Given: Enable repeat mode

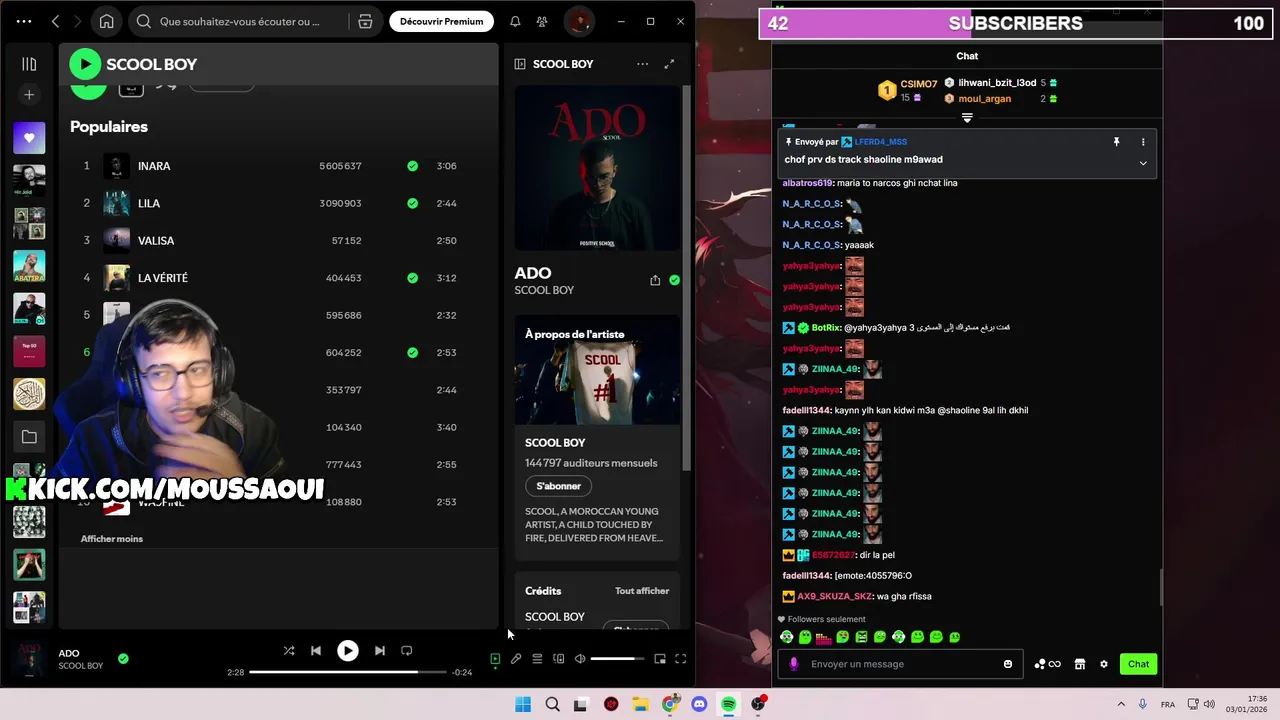Looking at the screenshot, I should coord(407,651).
